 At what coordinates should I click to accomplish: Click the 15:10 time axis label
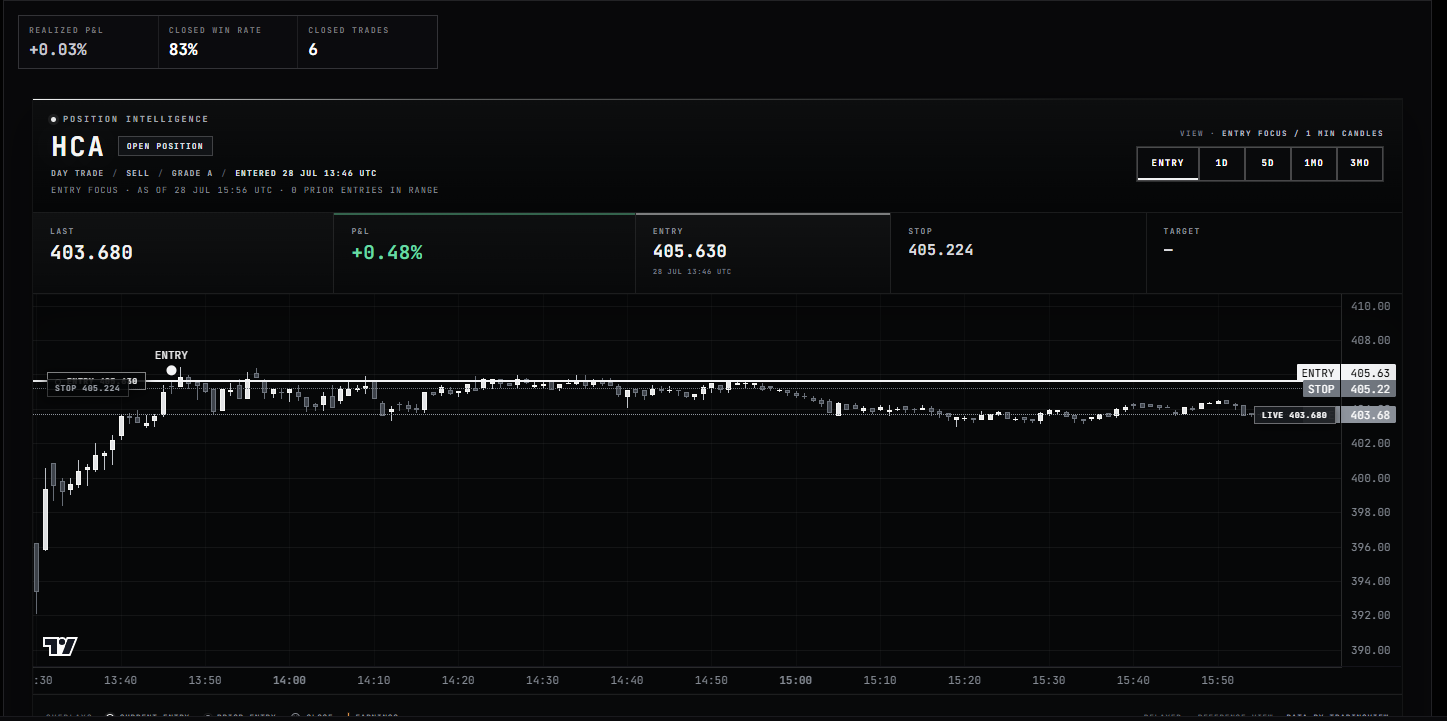coord(880,680)
